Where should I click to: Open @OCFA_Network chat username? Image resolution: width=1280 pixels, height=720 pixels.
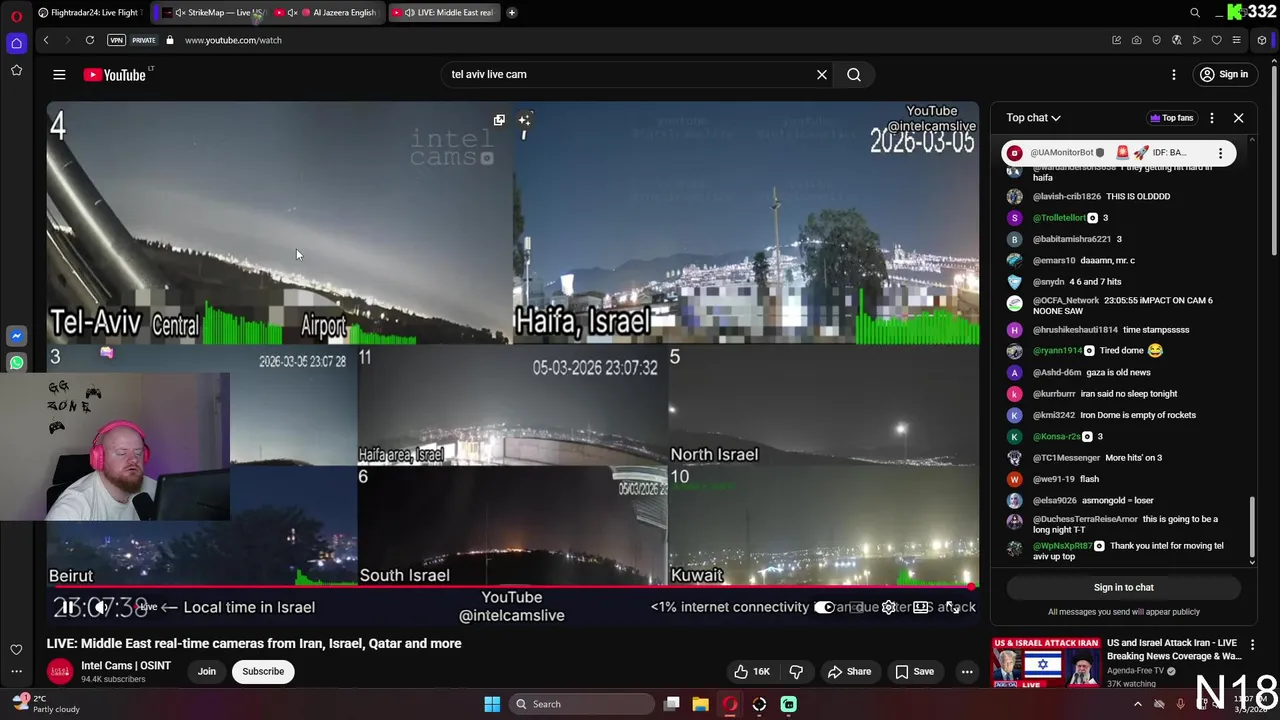pos(1066,300)
